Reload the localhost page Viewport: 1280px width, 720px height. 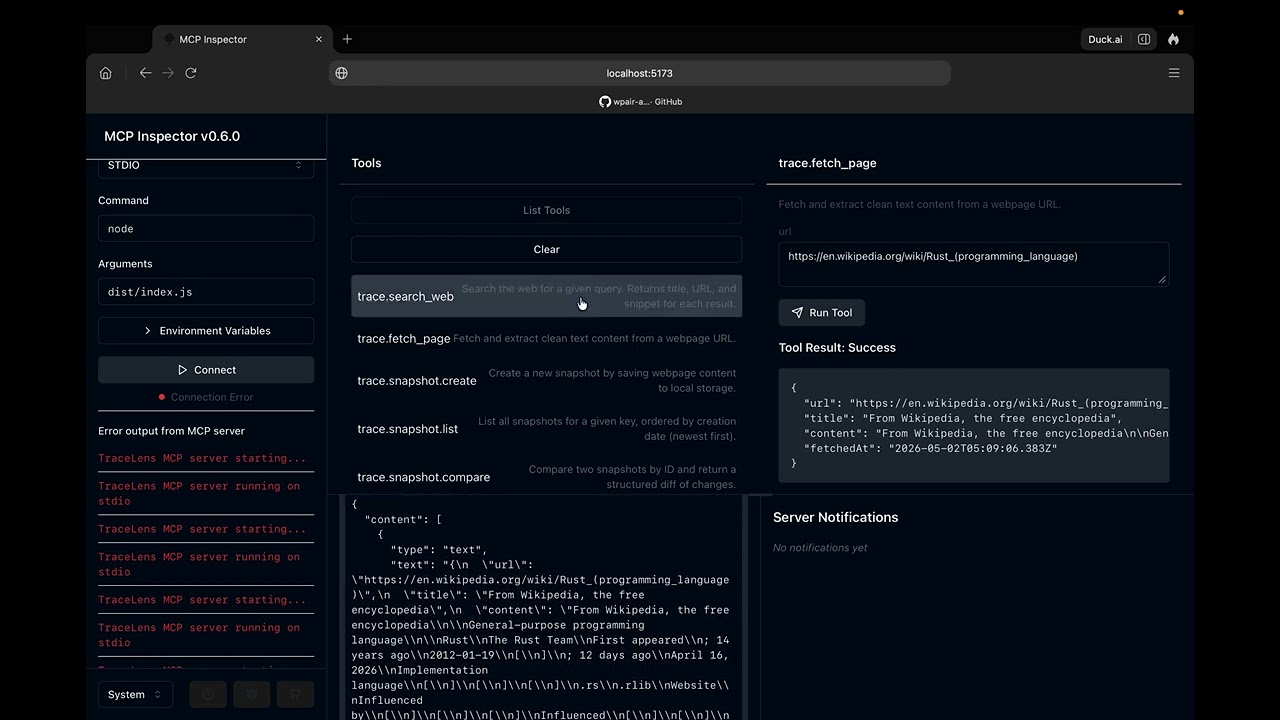(191, 73)
